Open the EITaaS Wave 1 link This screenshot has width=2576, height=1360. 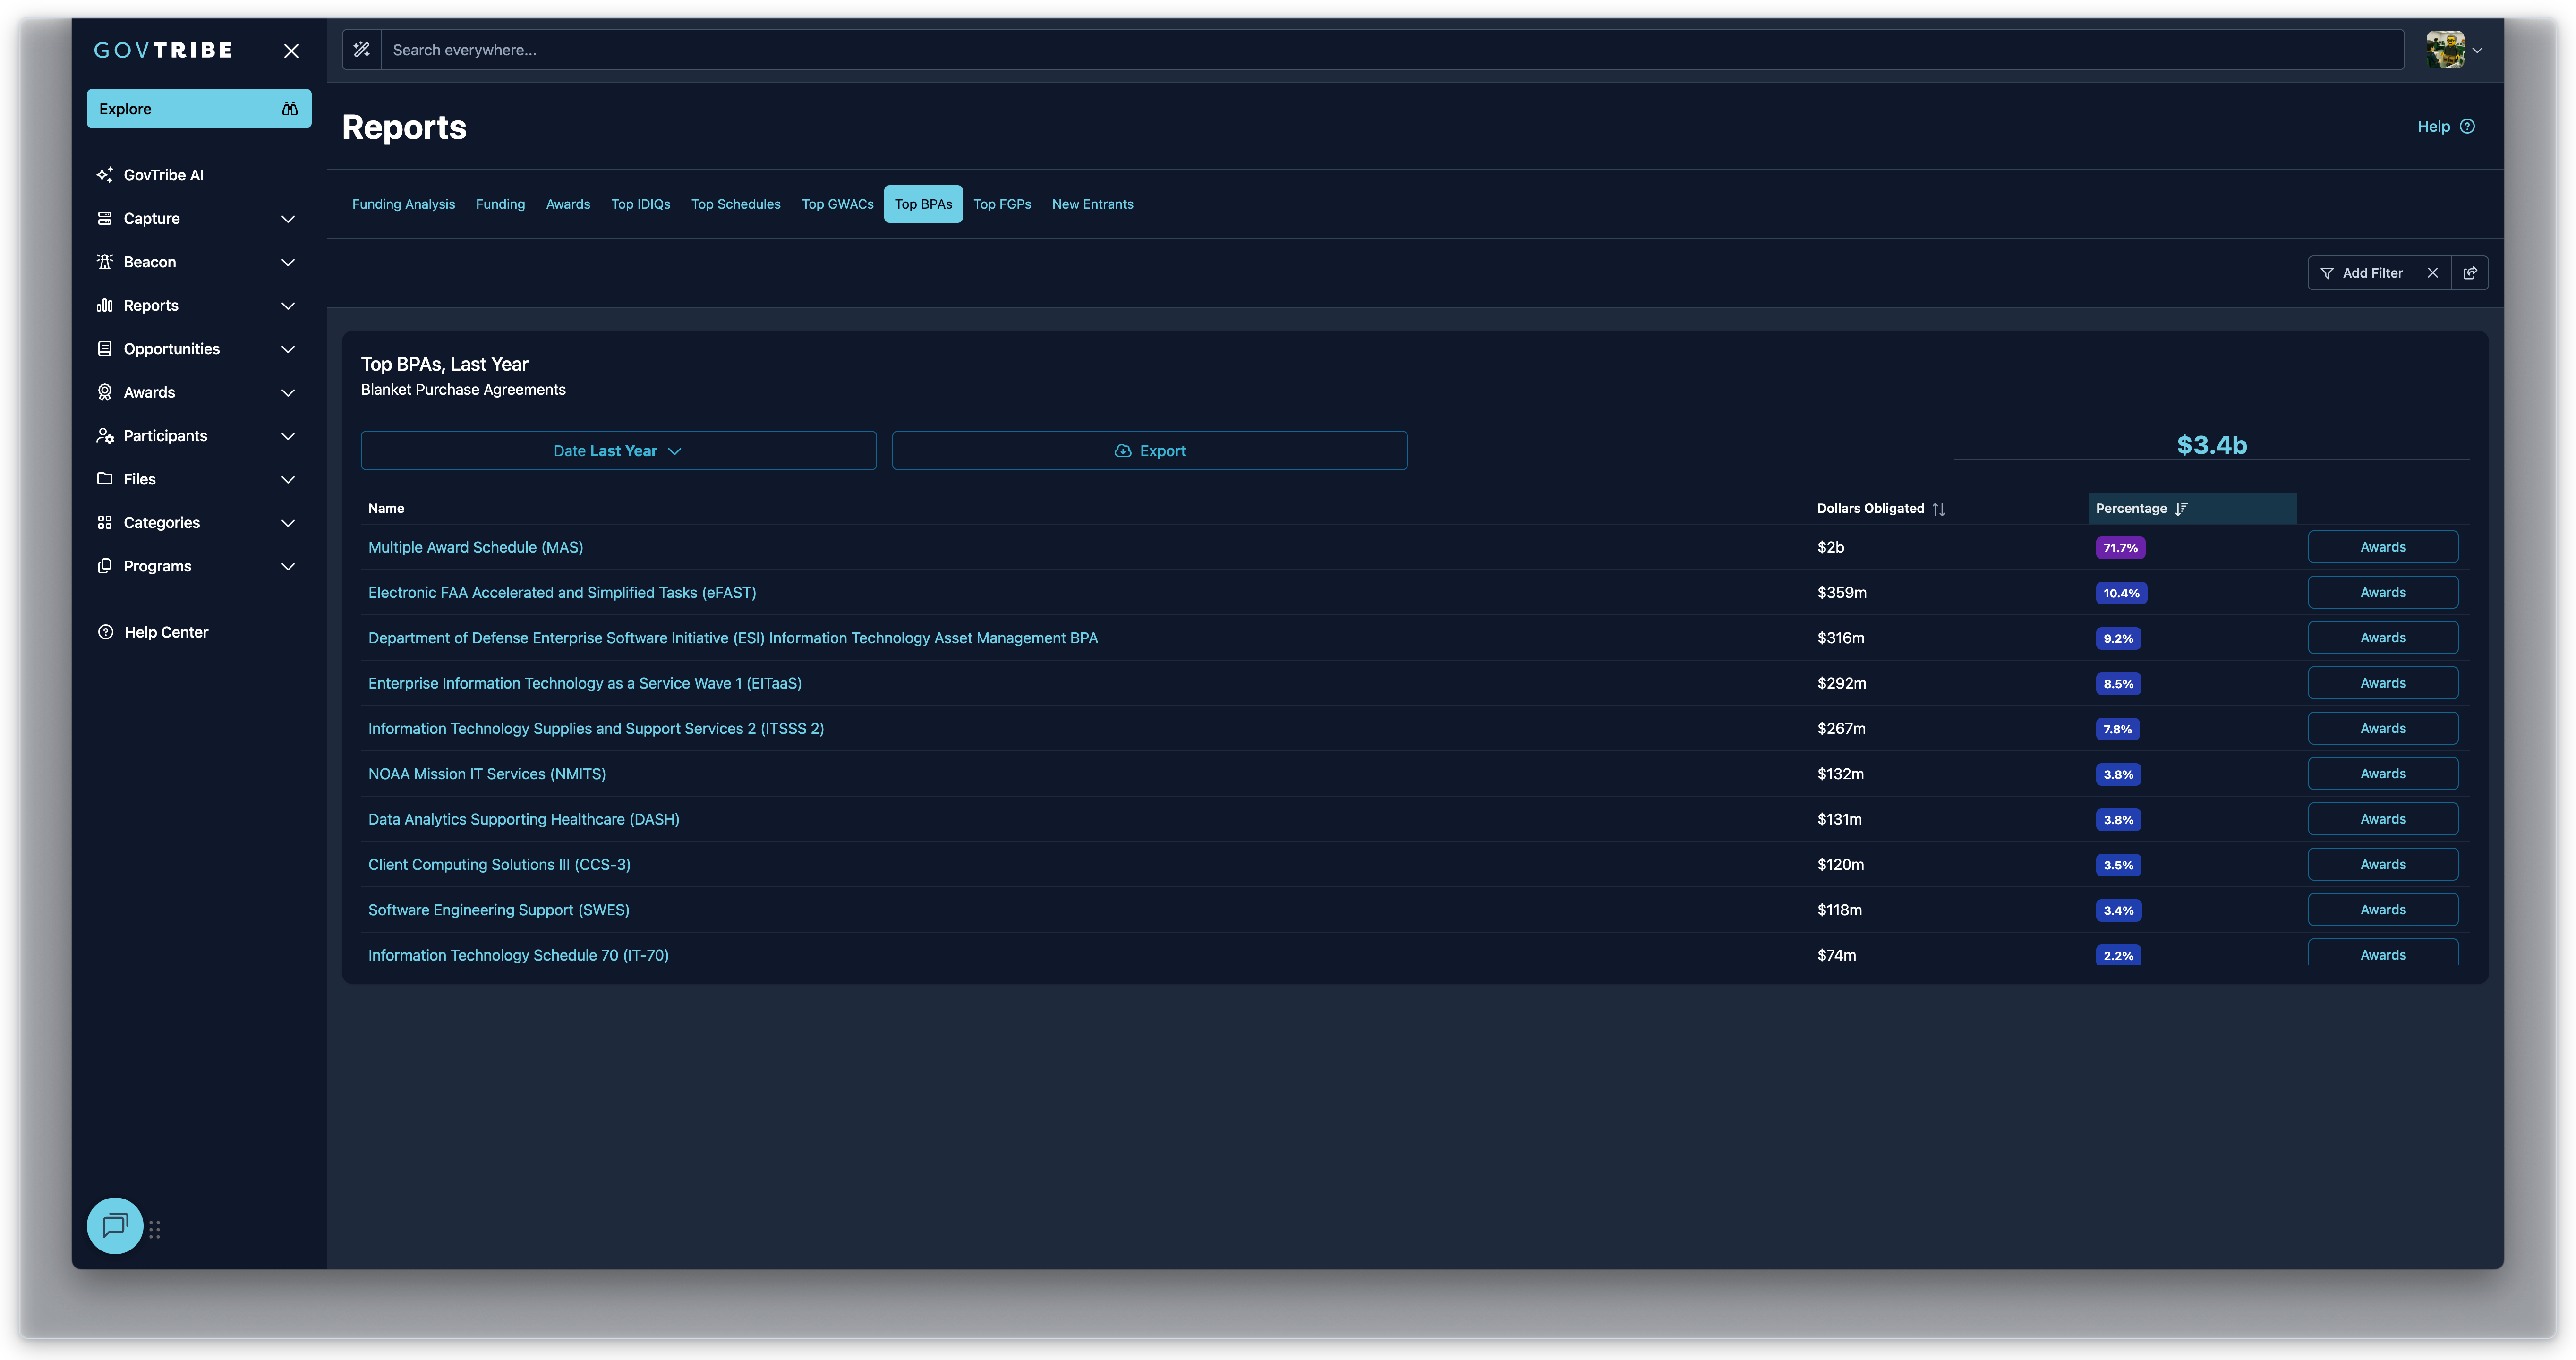click(x=585, y=683)
